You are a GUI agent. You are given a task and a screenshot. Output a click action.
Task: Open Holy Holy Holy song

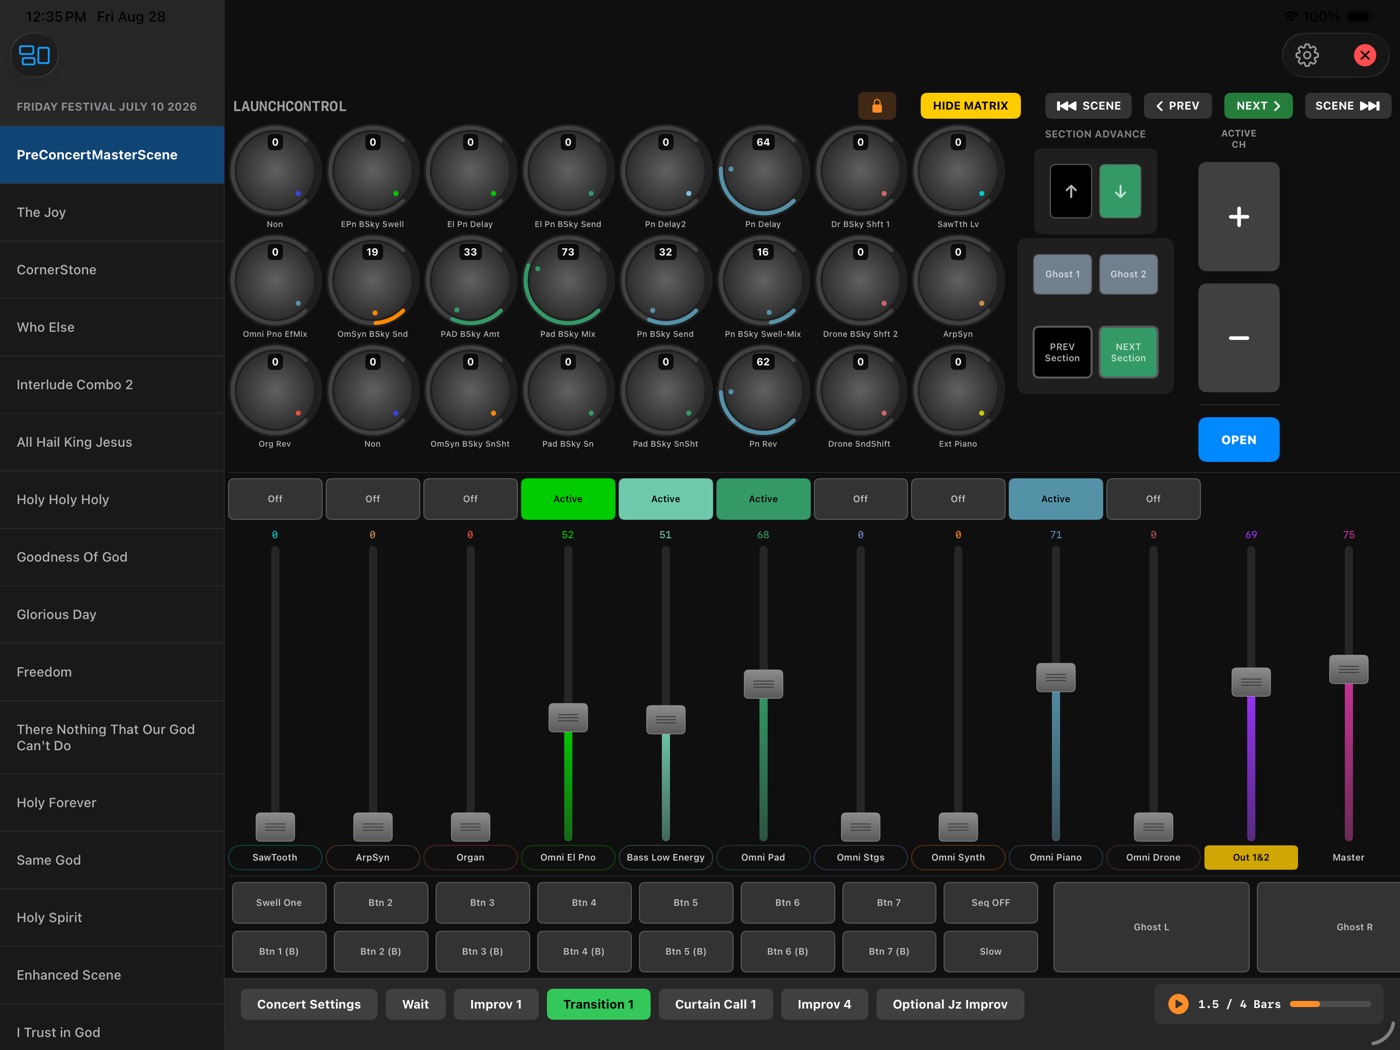[x=112, y=500]
